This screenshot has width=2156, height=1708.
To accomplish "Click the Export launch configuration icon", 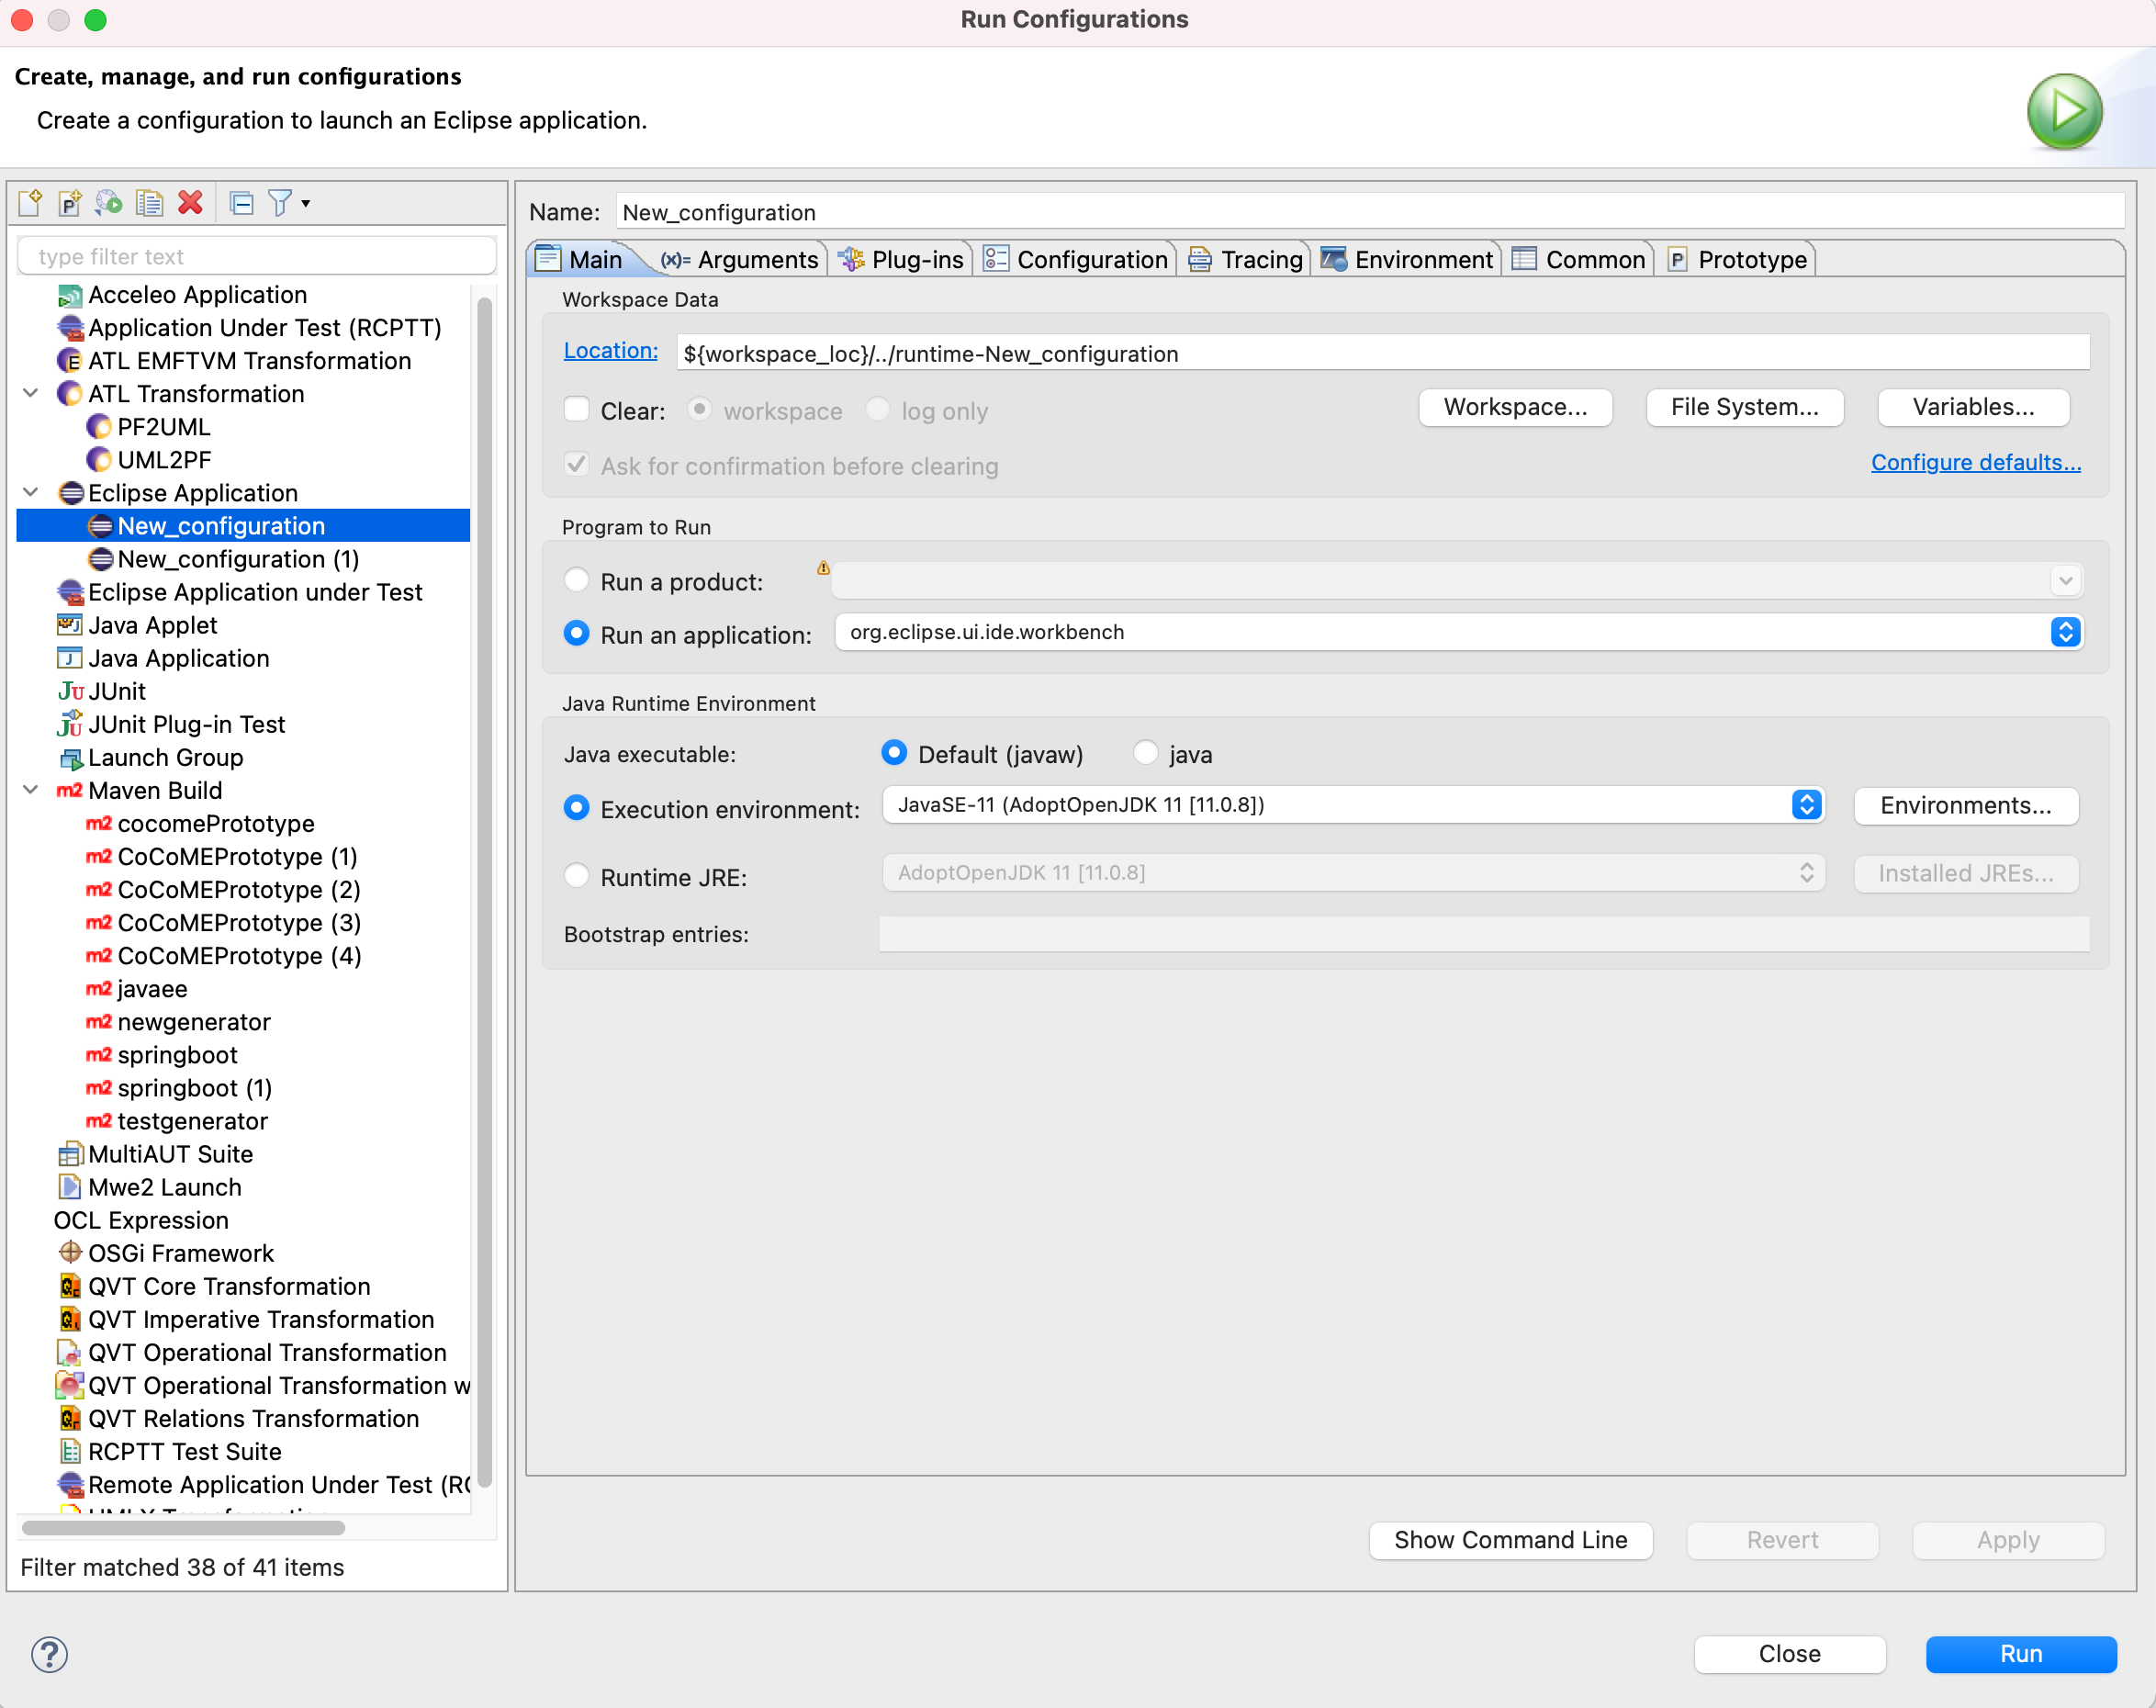I will tap(109, 203).
